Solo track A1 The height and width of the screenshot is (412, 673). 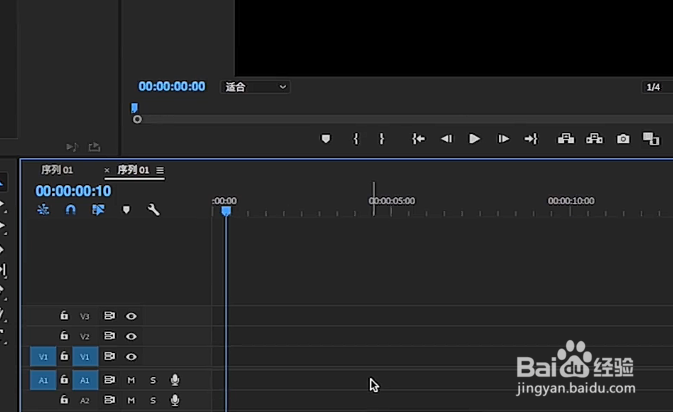point(153,380)
